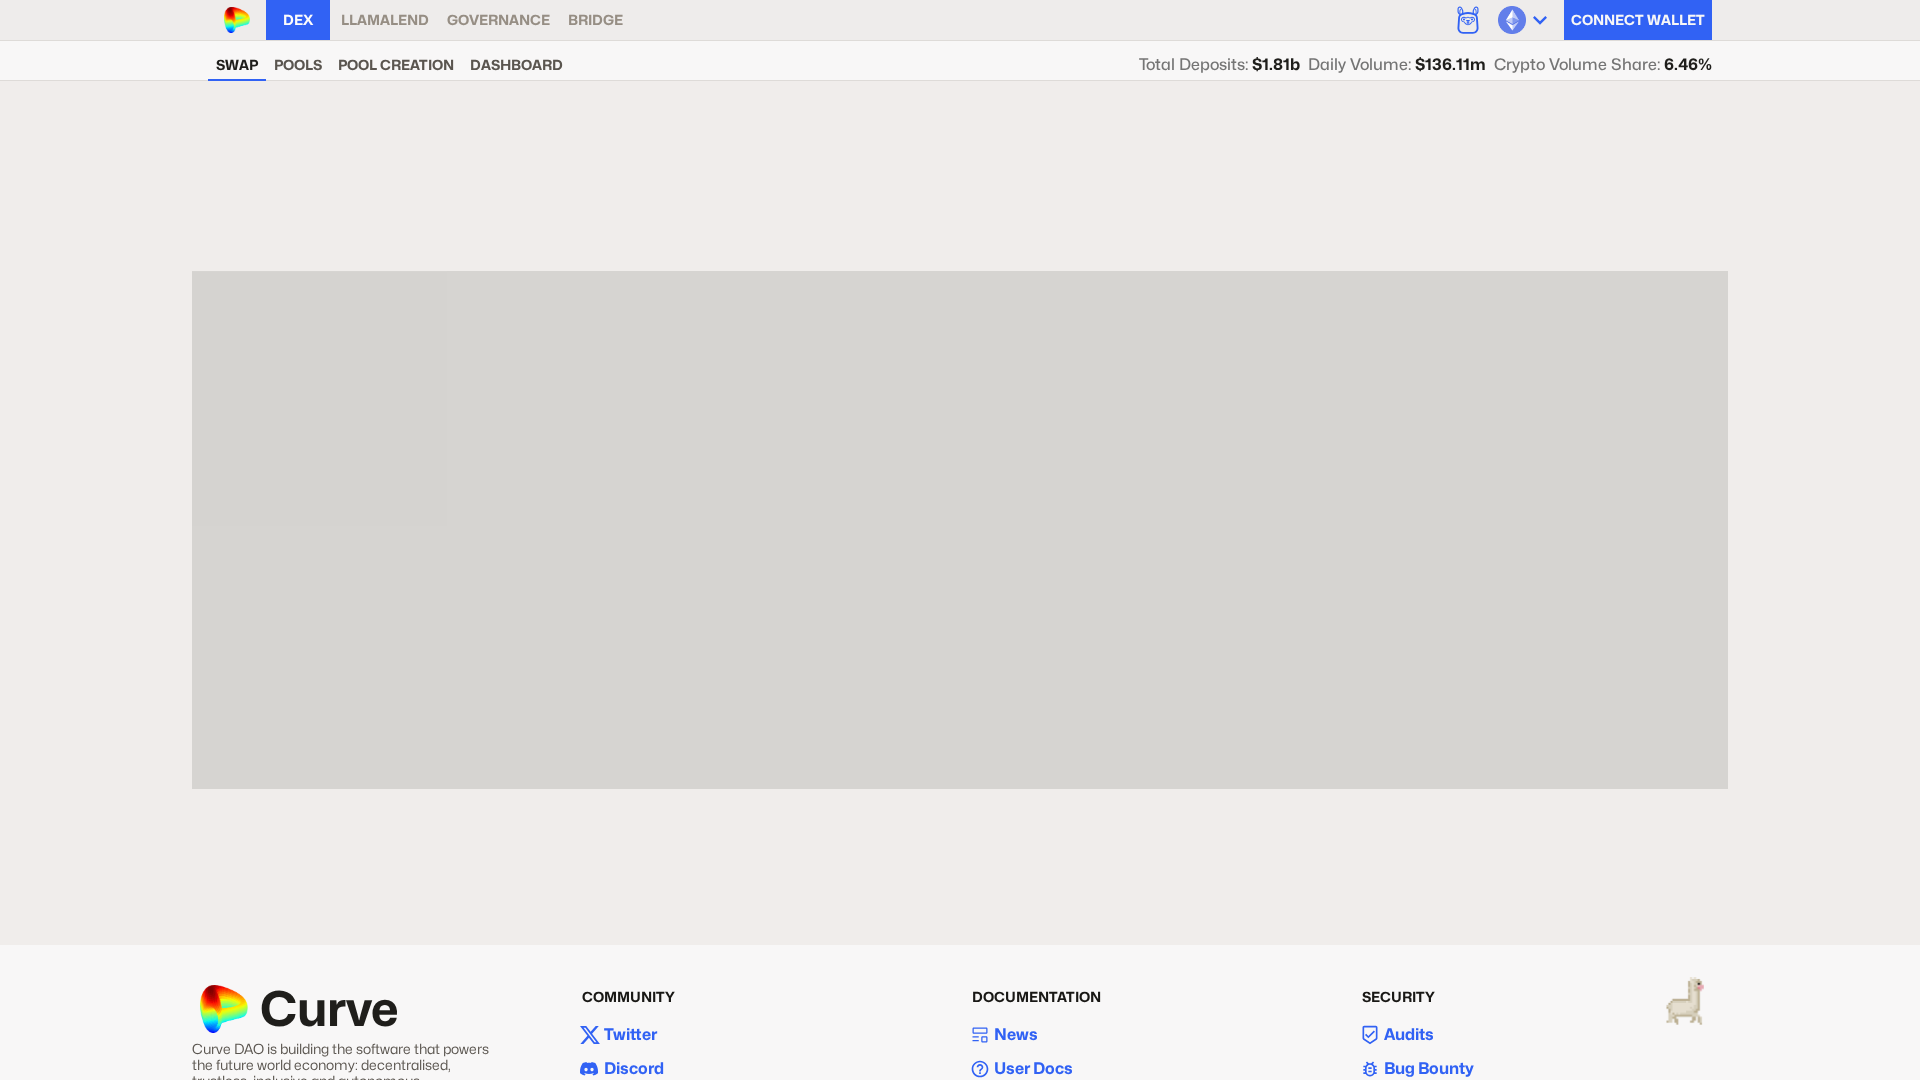Click the Discord icon in the footer
The height and width of the screenshot is (1080, 1920).
589,1069
